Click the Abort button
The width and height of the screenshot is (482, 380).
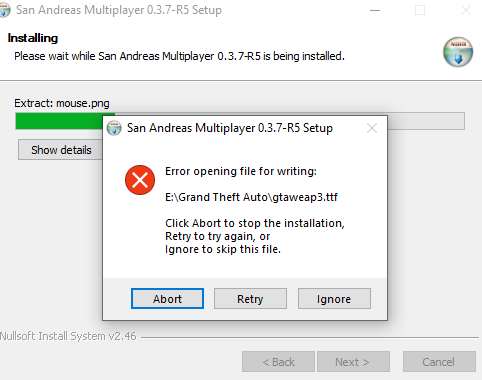click(167, 299)
